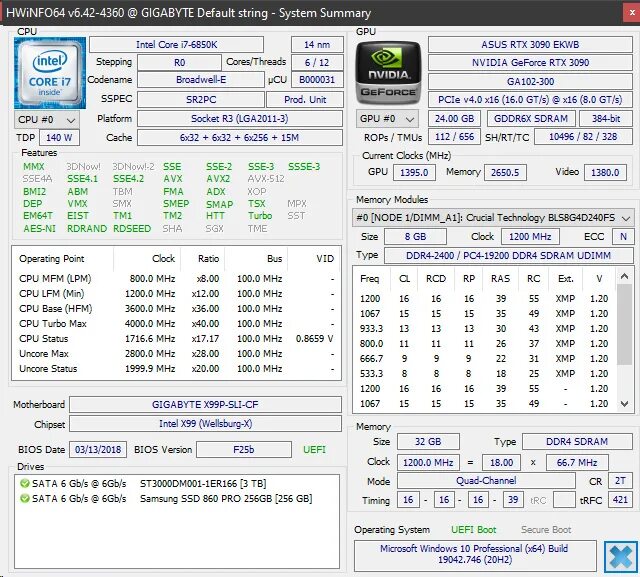The height and width of the screenshot is (577, 640).
Task: Click the cache 6x32 + 6x32 + 6x256 + 15M field
Action: [240, 138]
